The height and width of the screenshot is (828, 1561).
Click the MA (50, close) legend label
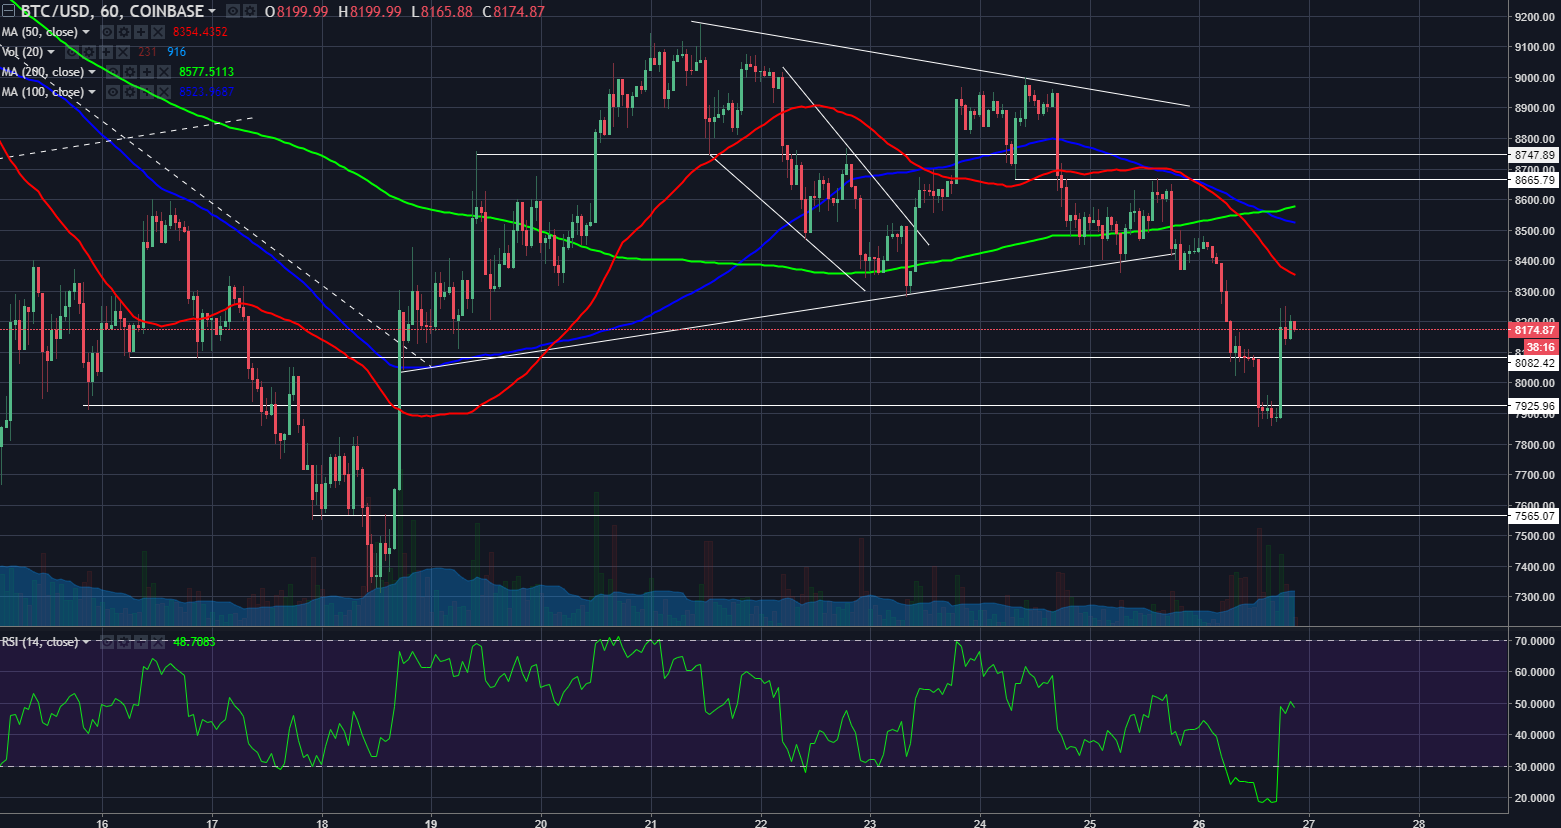[40, 32]
